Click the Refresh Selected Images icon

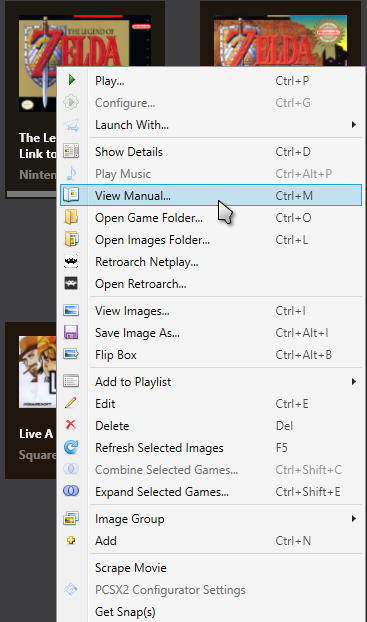pos(71,447)
